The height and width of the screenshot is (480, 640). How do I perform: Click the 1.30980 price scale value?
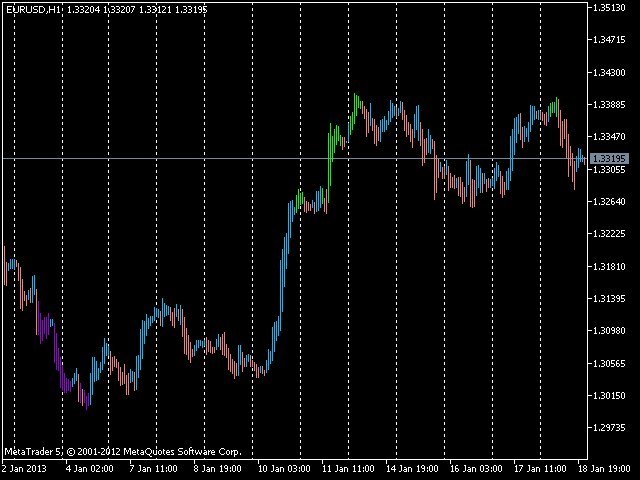click(609, 331)
